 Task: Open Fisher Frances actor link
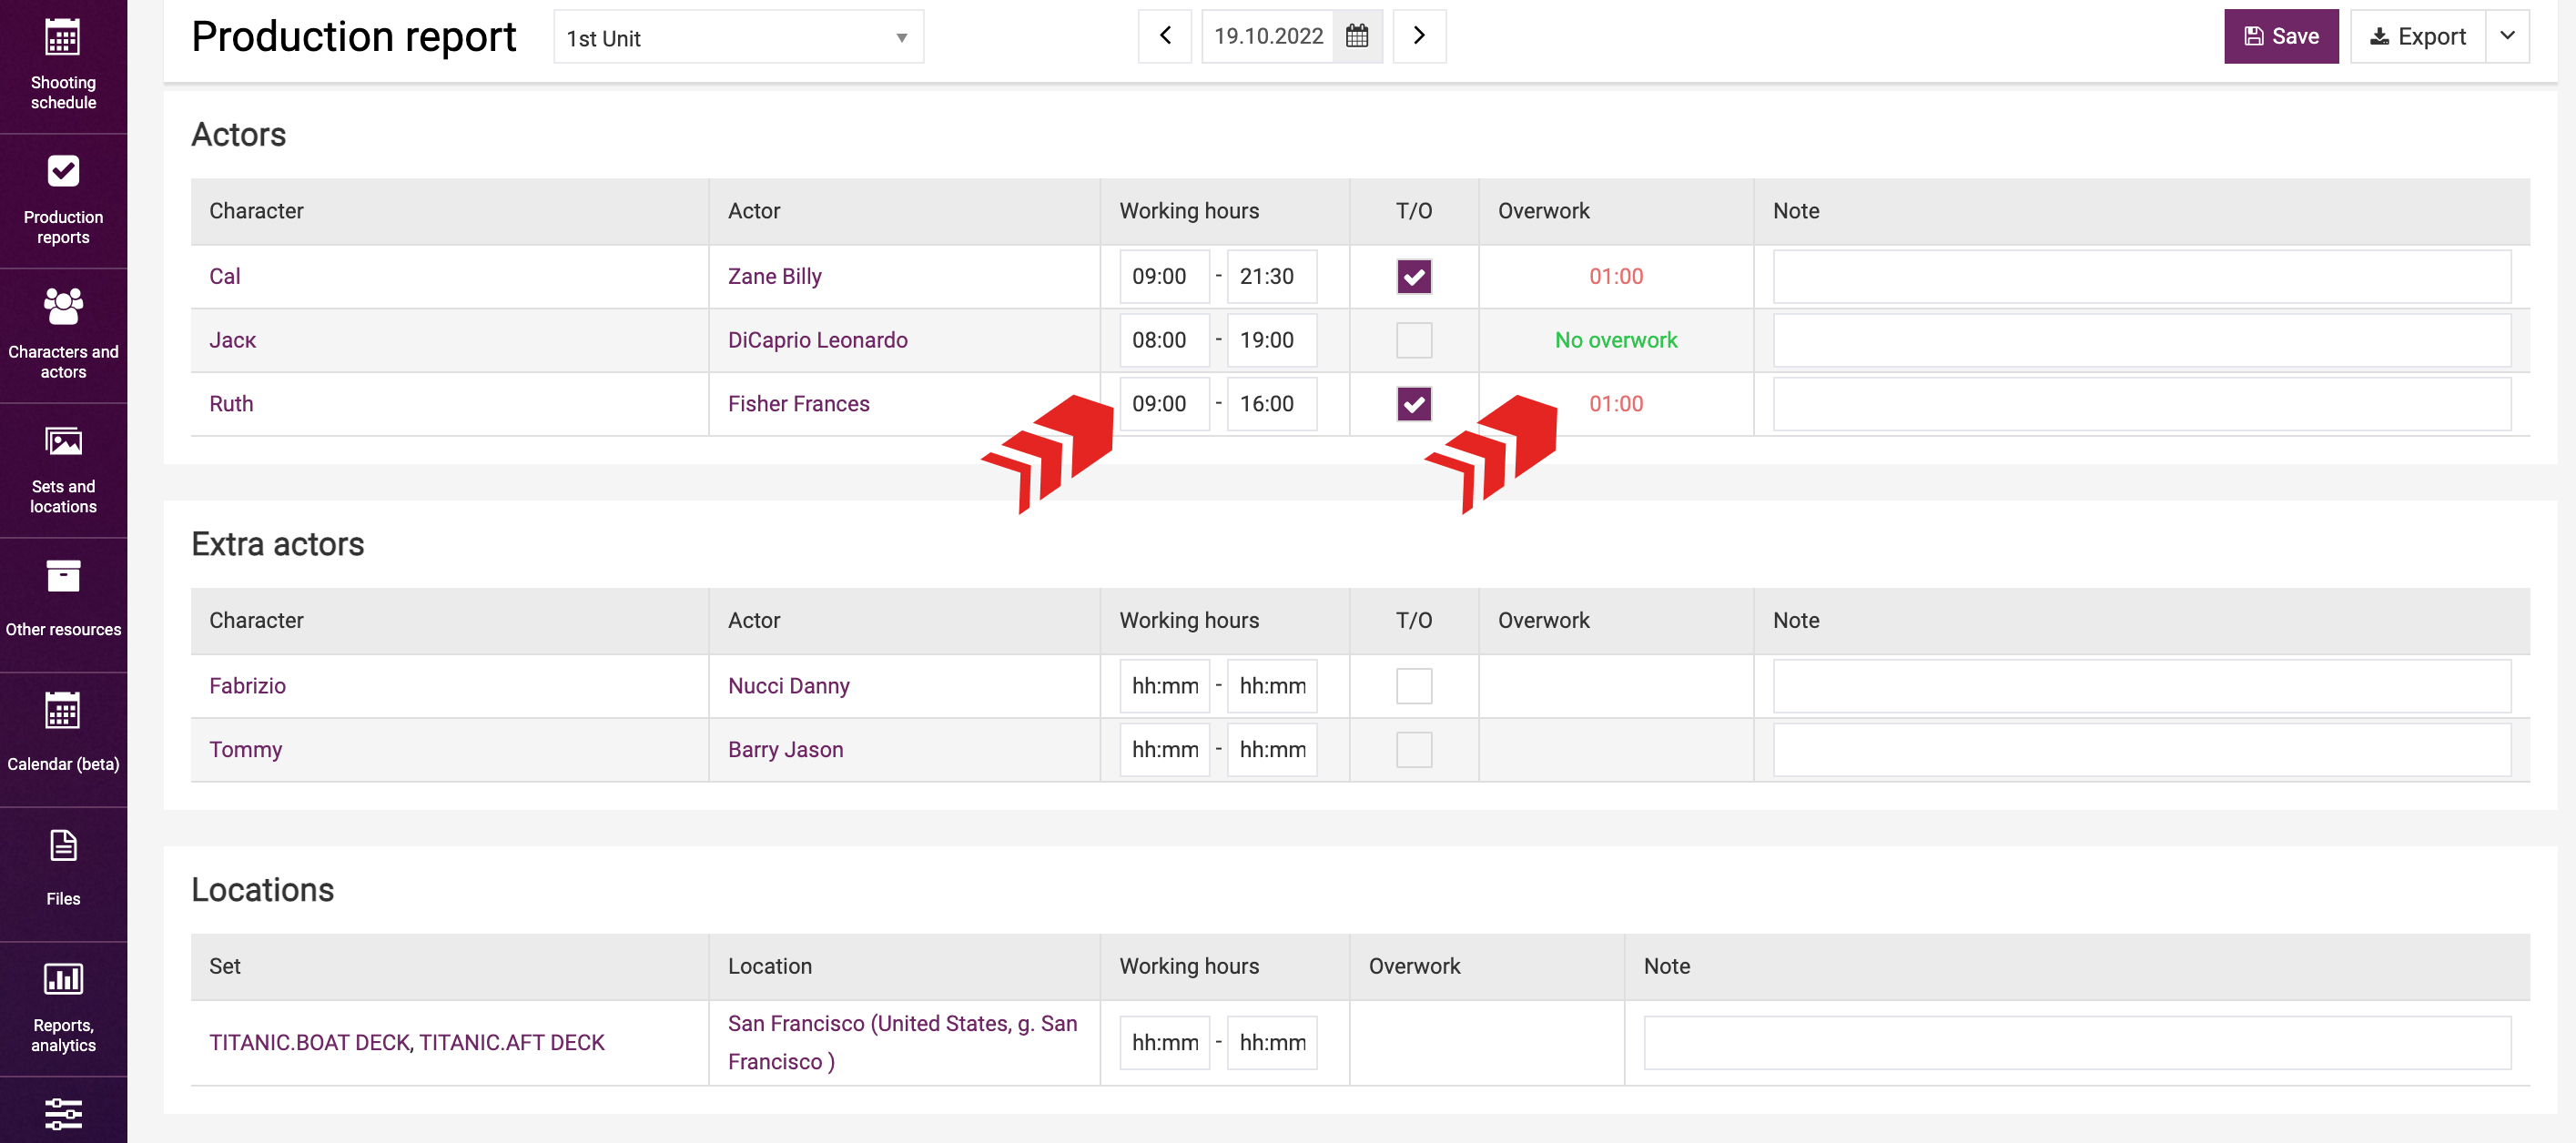click(x=799, y=404)
